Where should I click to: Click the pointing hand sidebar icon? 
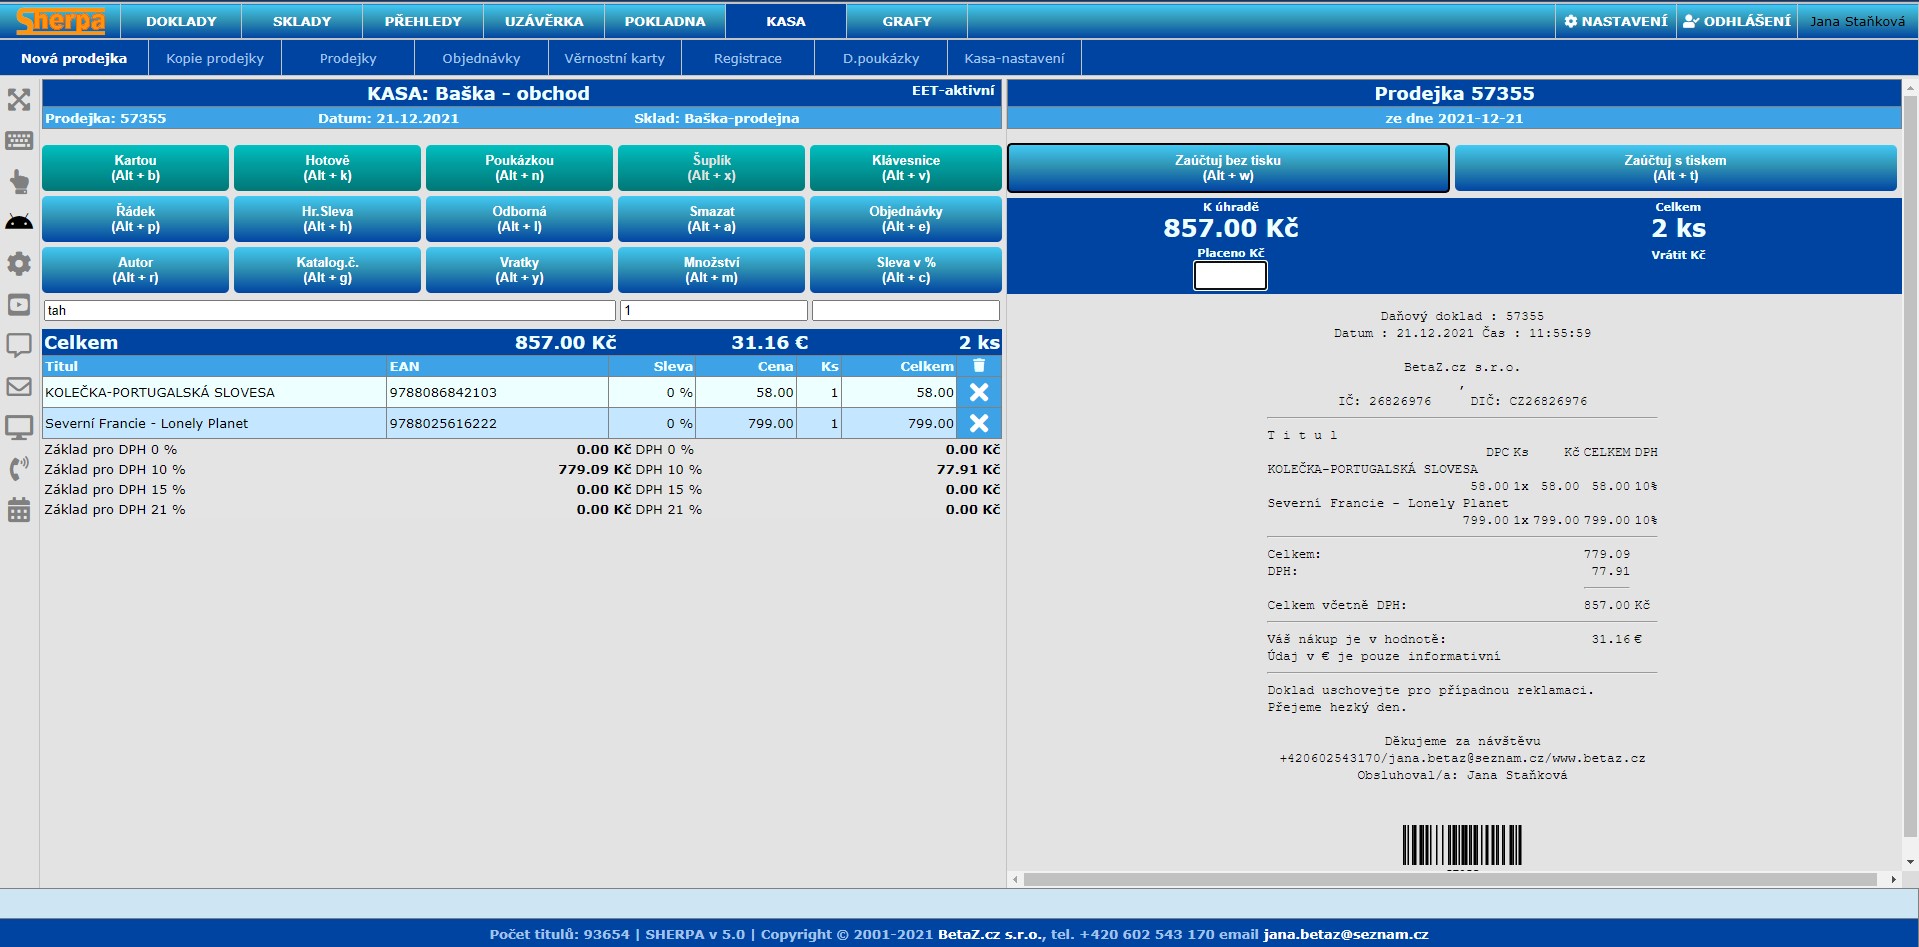coord(19,181)
